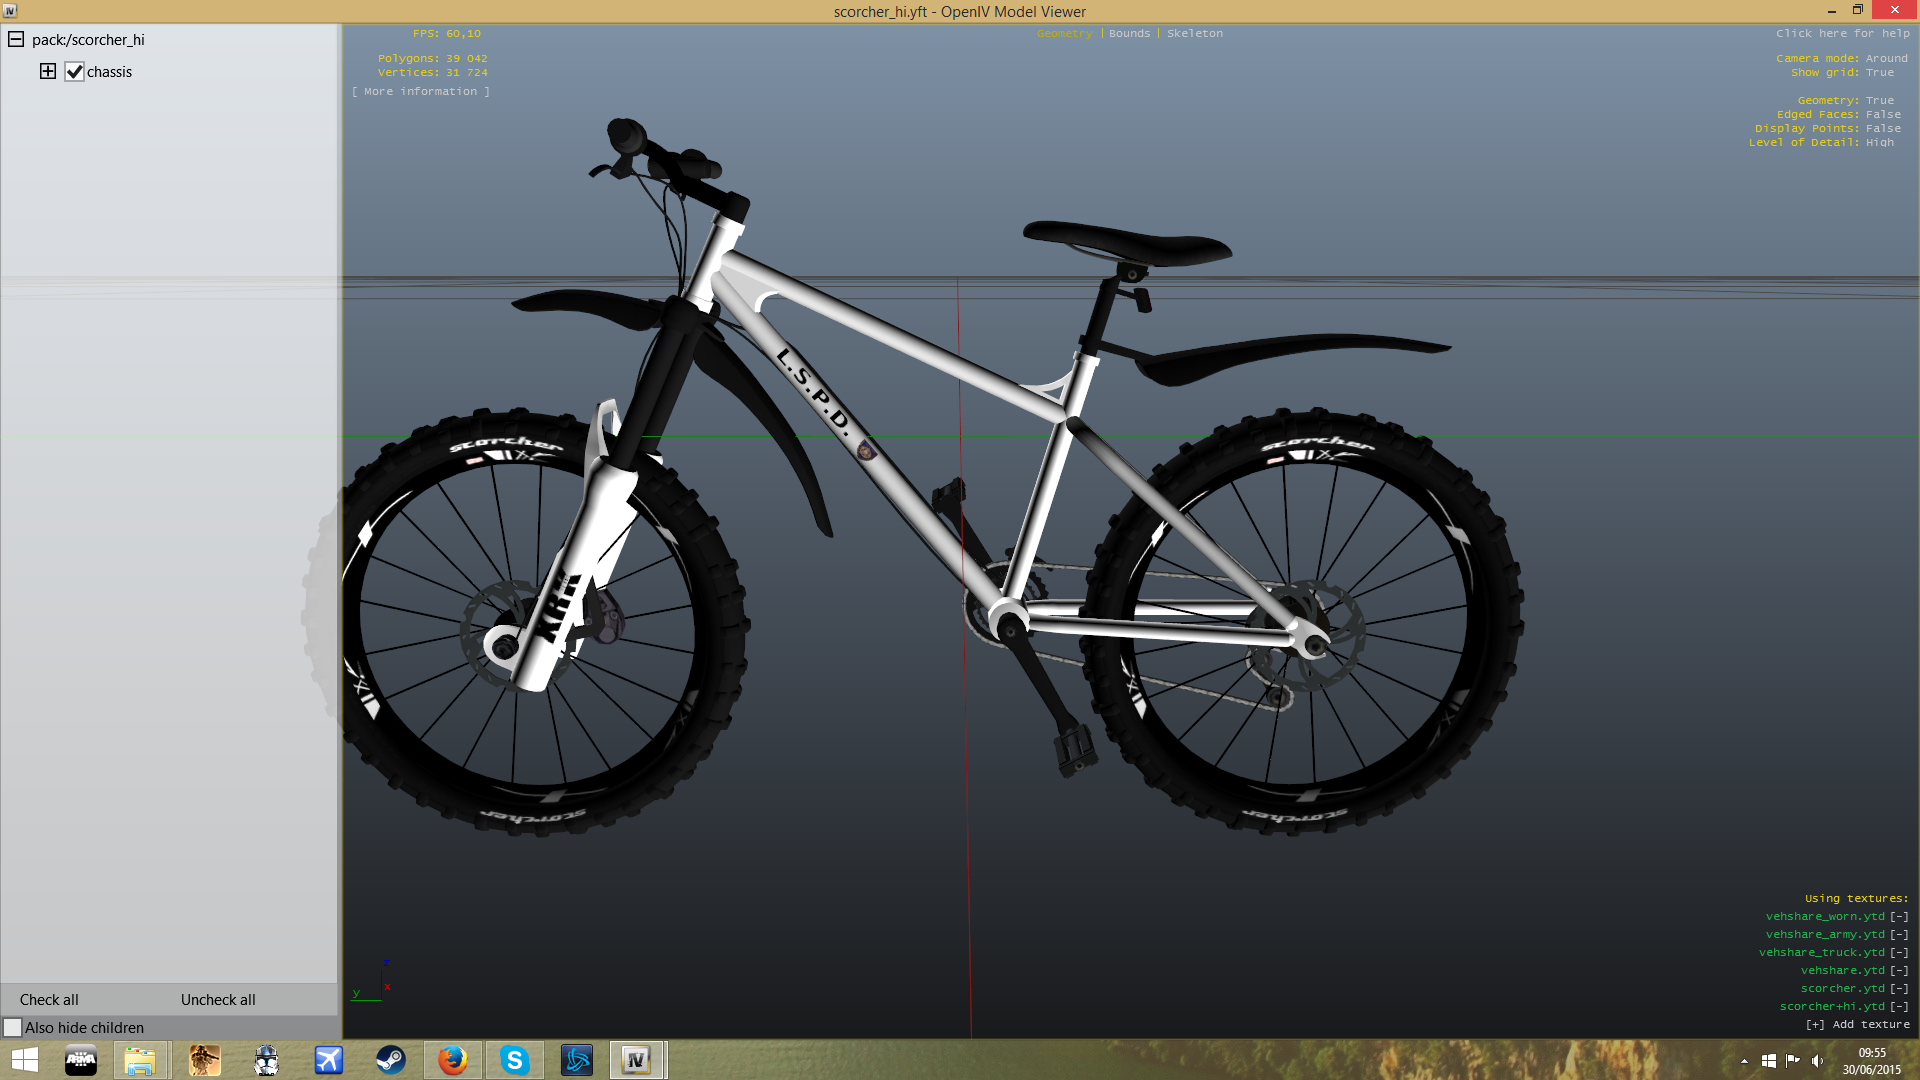1920x1080 pixels.
Task: Switch to the Bounds view tab
Action: (1129, 33)
